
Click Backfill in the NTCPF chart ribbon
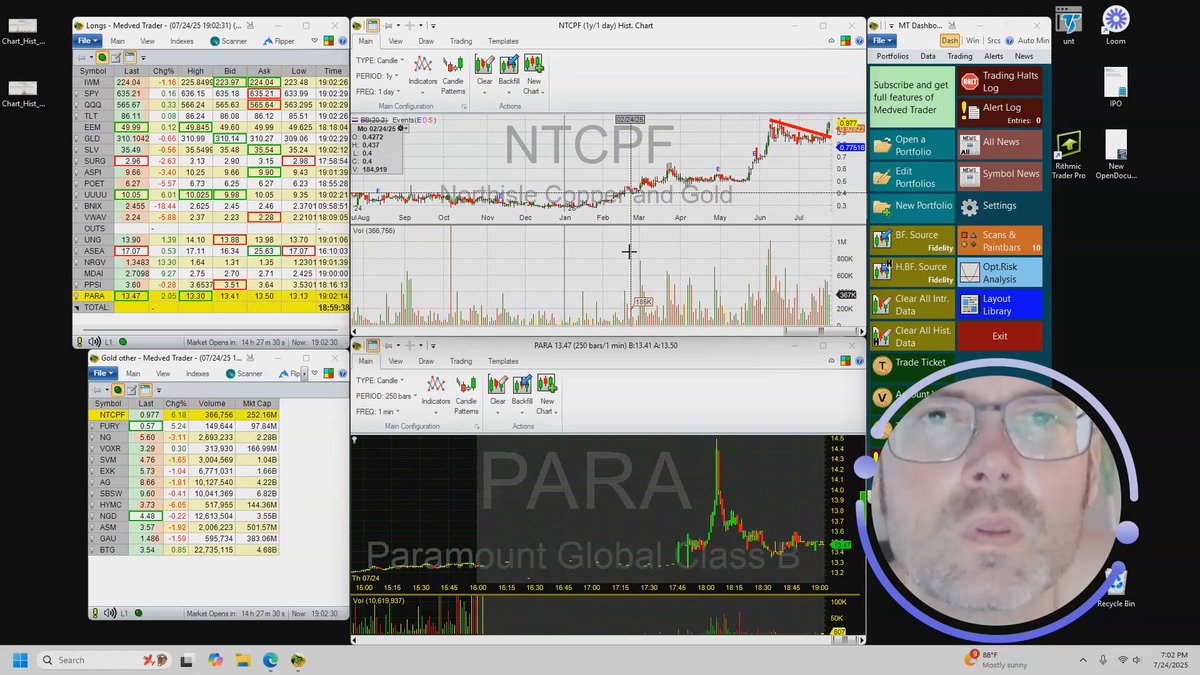pos(509,72)
